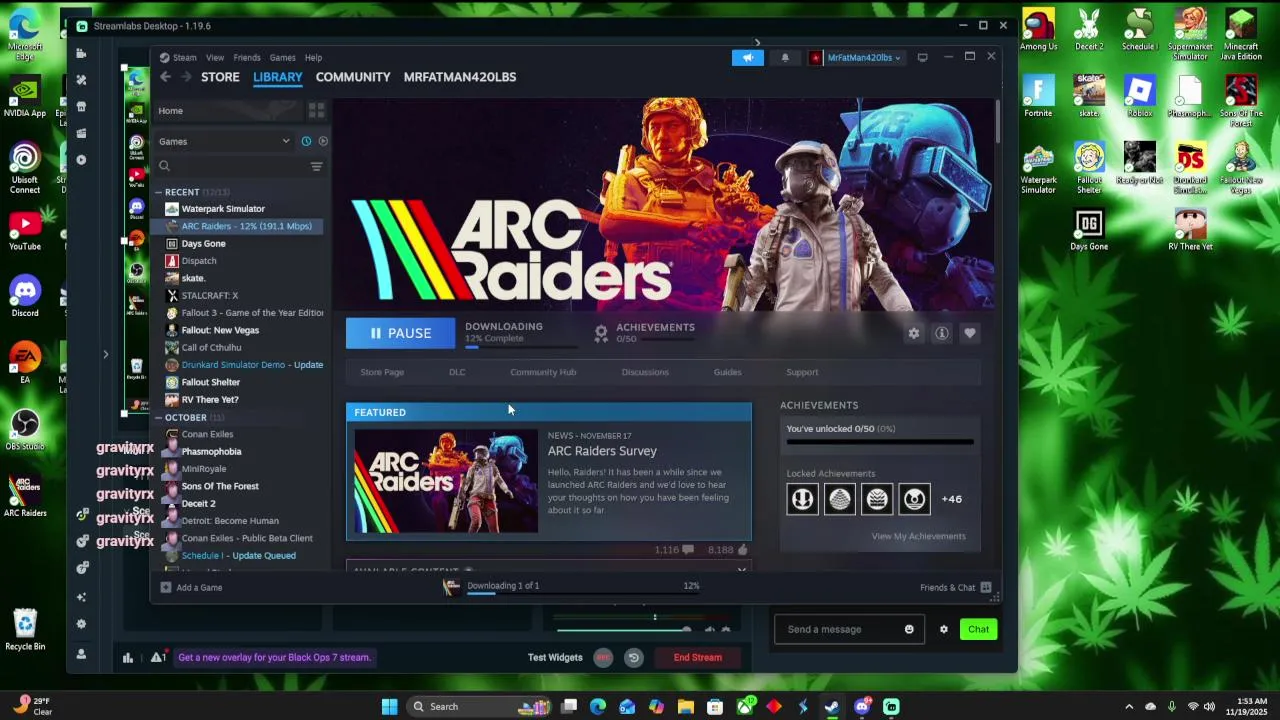
Task: Click Add a Game
Action: [191, 587]
